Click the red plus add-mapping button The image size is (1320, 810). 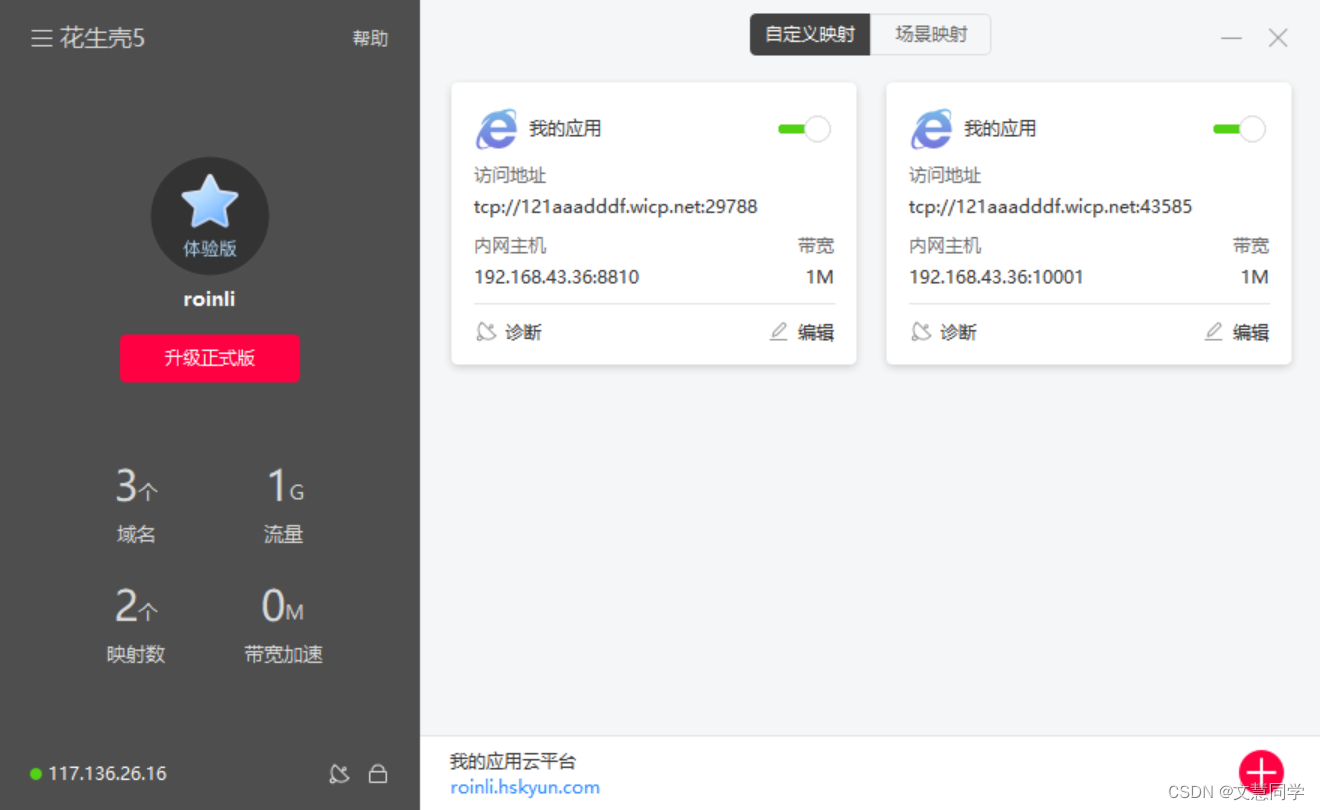pos(1261,772)
